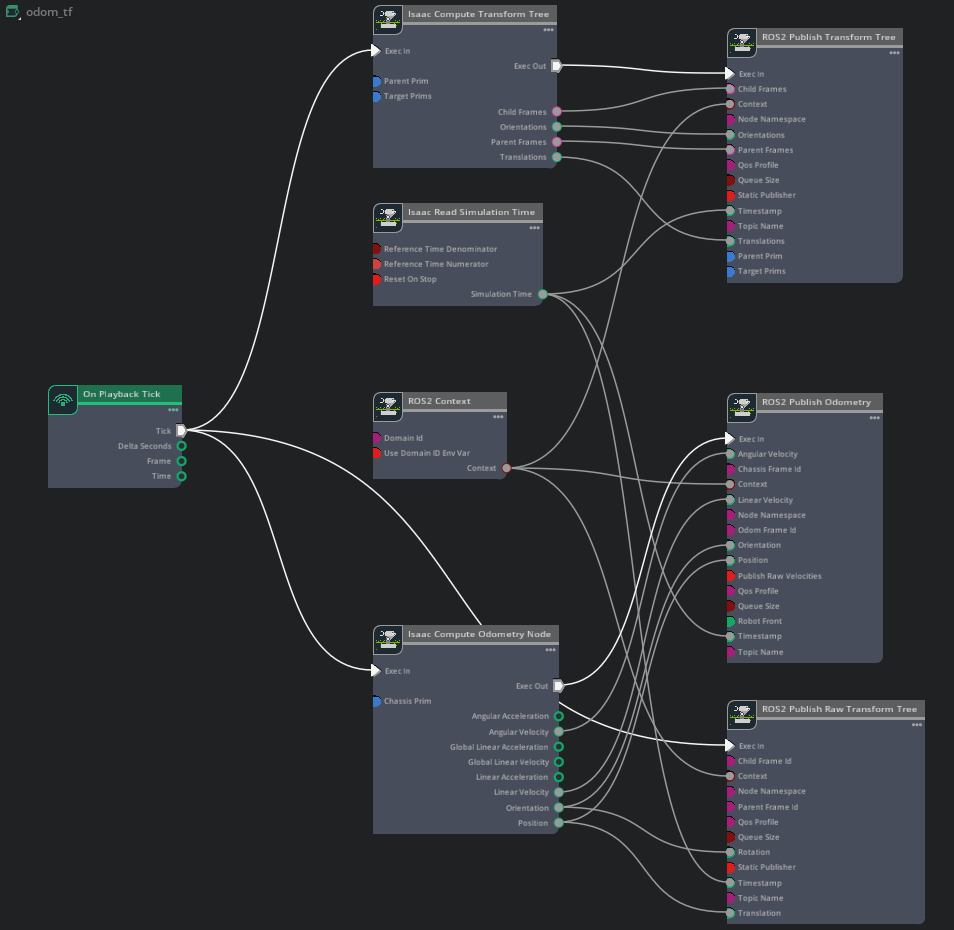954x930 pixels.
Task: Open the dots menu on ROS2 Publish Transform Tree
Action: point(894,53)
